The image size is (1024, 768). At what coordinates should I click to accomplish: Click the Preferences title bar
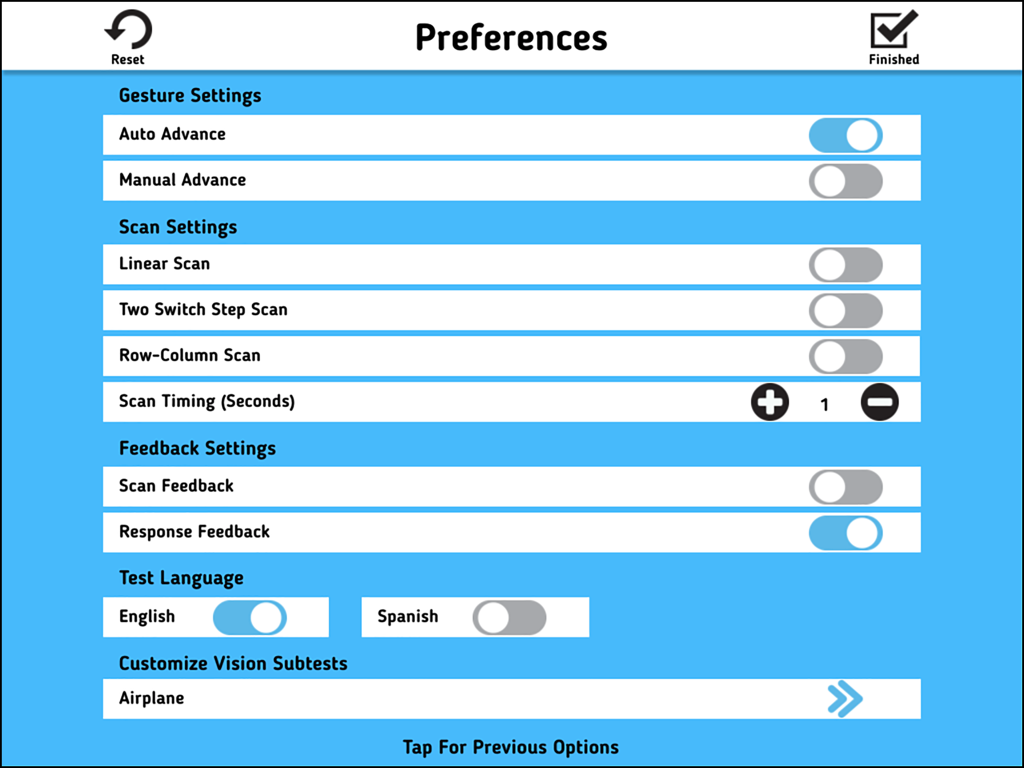coord(511,38)
